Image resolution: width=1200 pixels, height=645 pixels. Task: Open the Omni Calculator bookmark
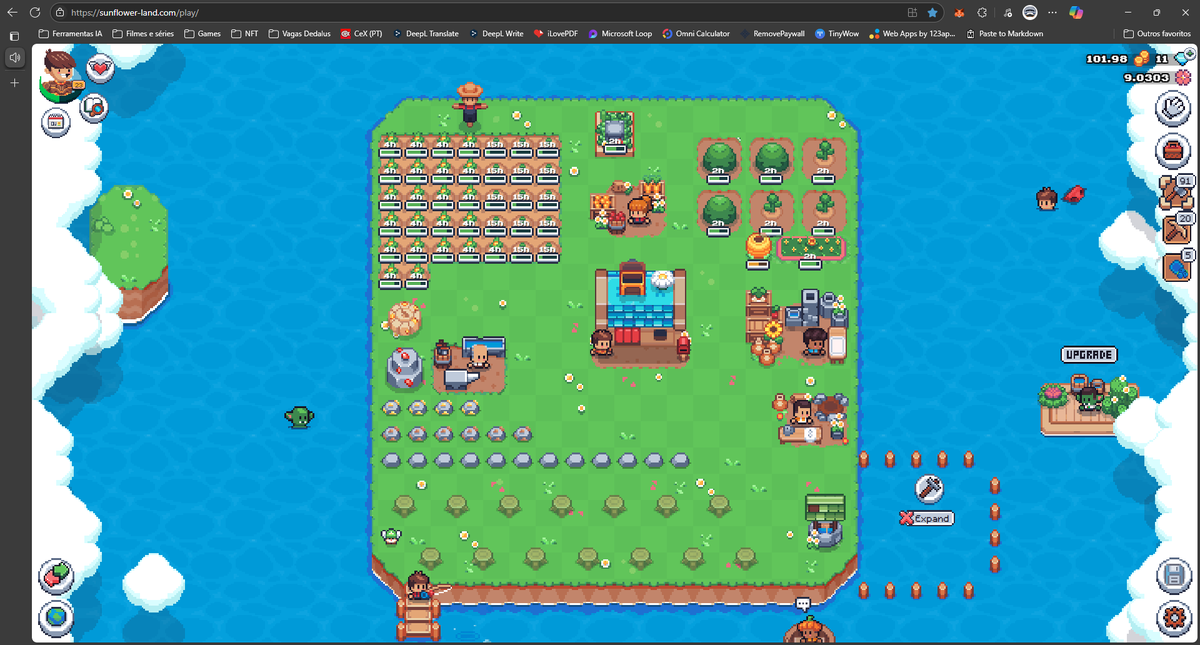(x=695, y=33)
